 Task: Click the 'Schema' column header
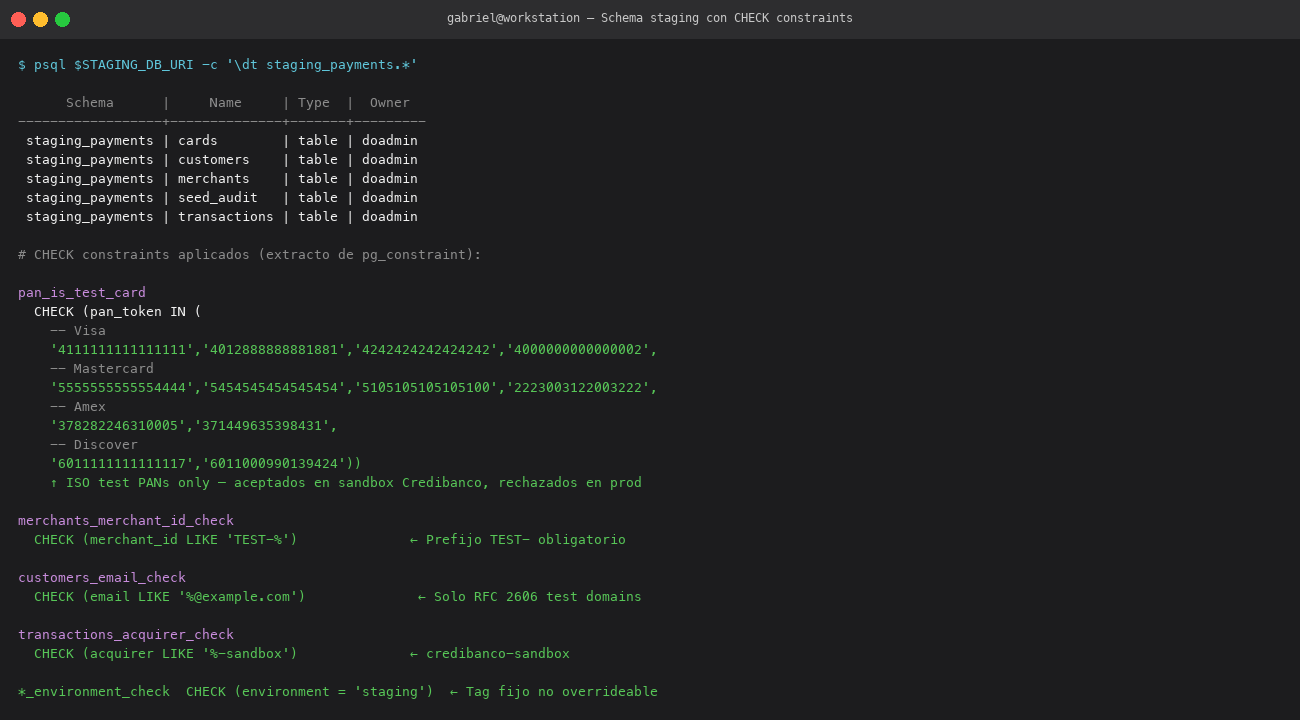(90, 103)
